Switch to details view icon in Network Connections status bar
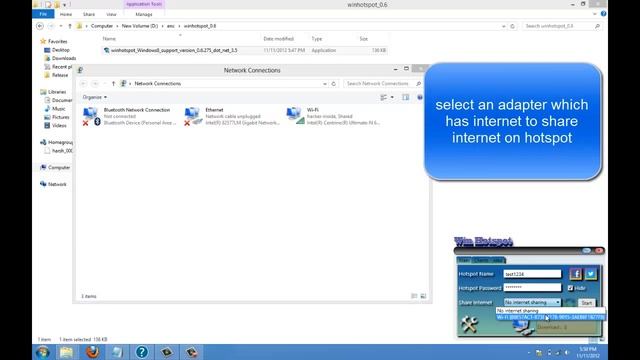Viewport: 640px width, 360px height. point(414,296)
